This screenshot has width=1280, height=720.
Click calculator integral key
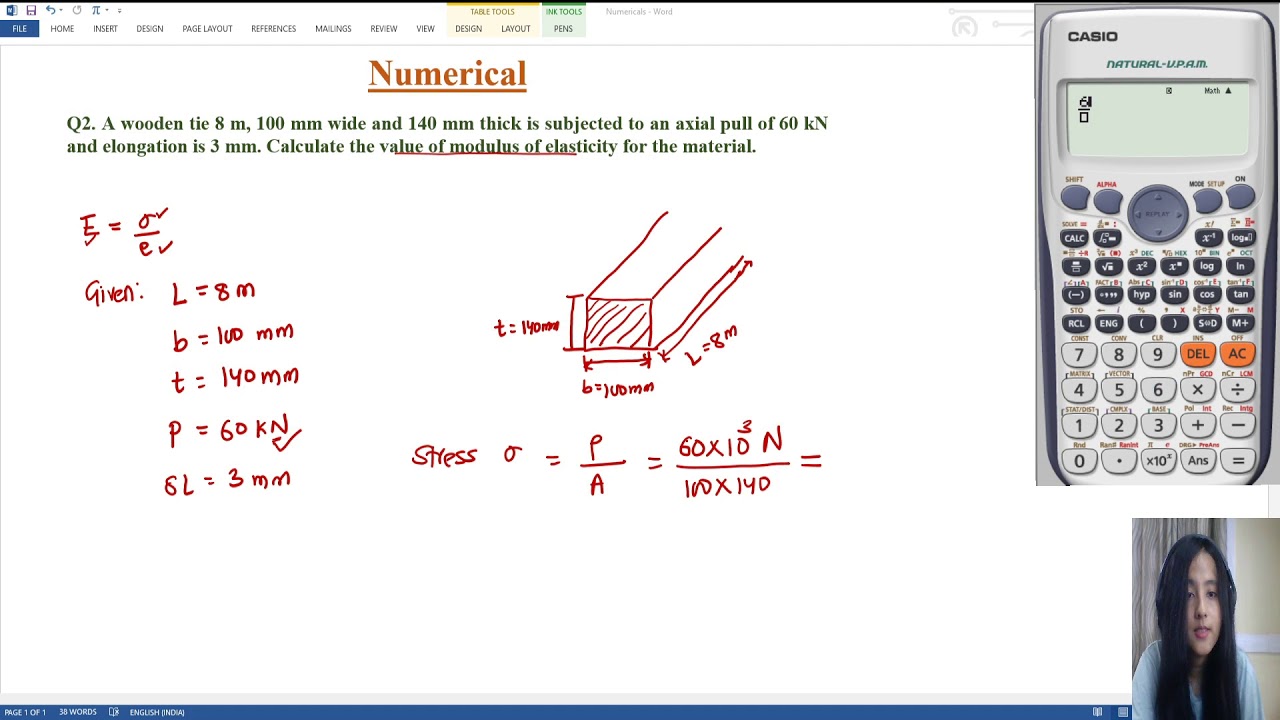click(1107, 238)
